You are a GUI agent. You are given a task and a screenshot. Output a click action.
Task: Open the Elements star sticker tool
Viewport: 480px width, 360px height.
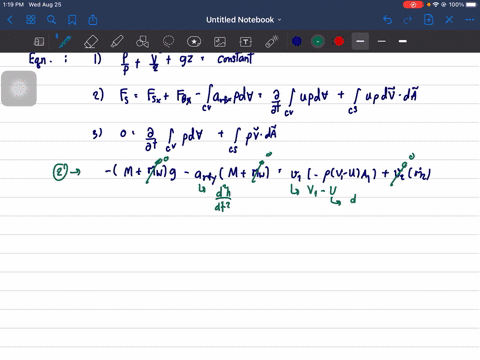coord(194,42)
